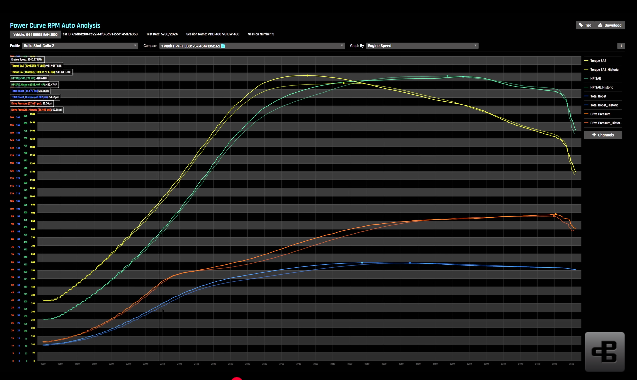Click the white Curve Area data label
The image size is (637, 380).
click(x=27, y=59)
